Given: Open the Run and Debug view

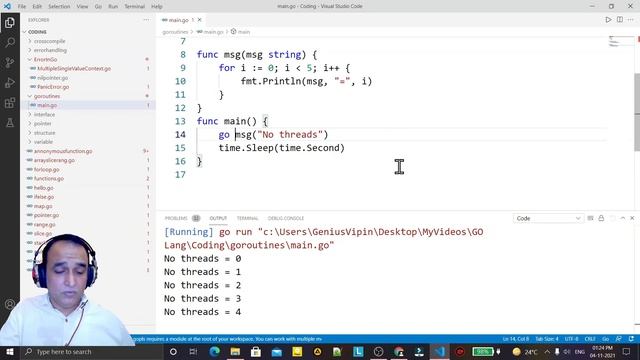Looking at the screenshot, I should coord(10,82).
